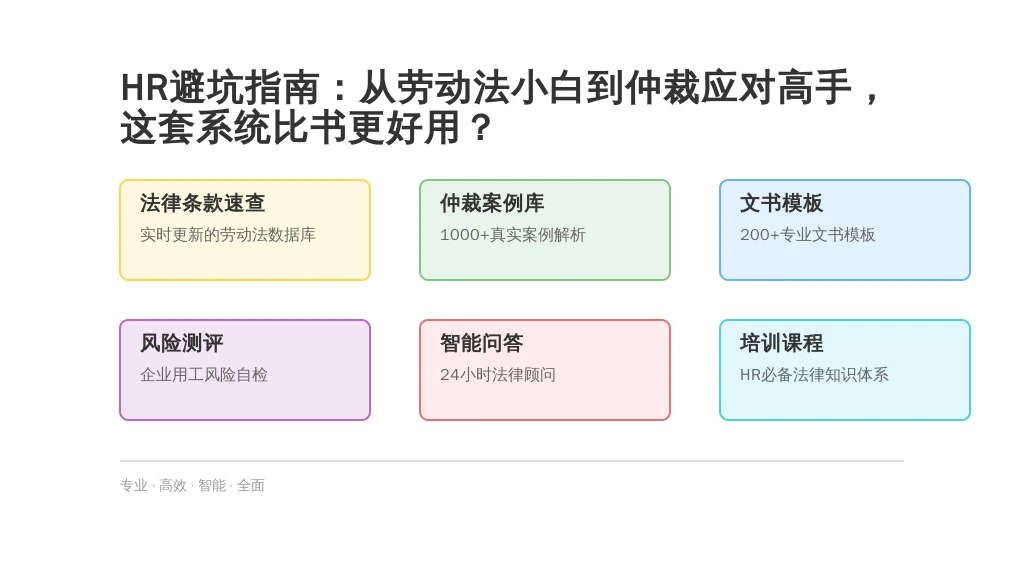
Task: Click the slide headline starting with HR避坑指南
Action: (501, 107)
